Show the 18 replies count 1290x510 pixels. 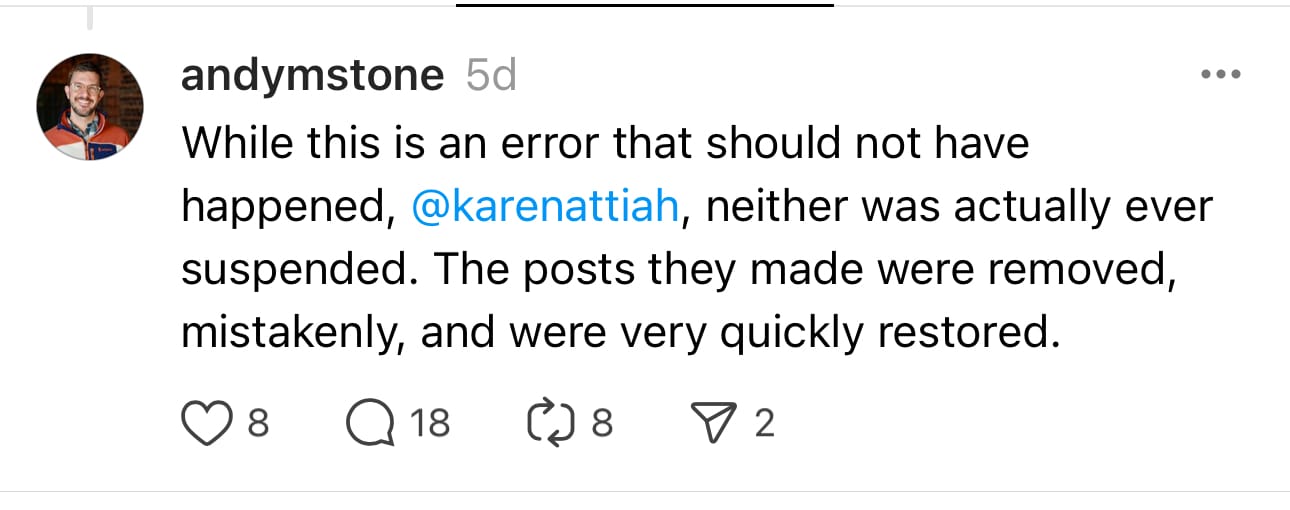coord(430,424)
